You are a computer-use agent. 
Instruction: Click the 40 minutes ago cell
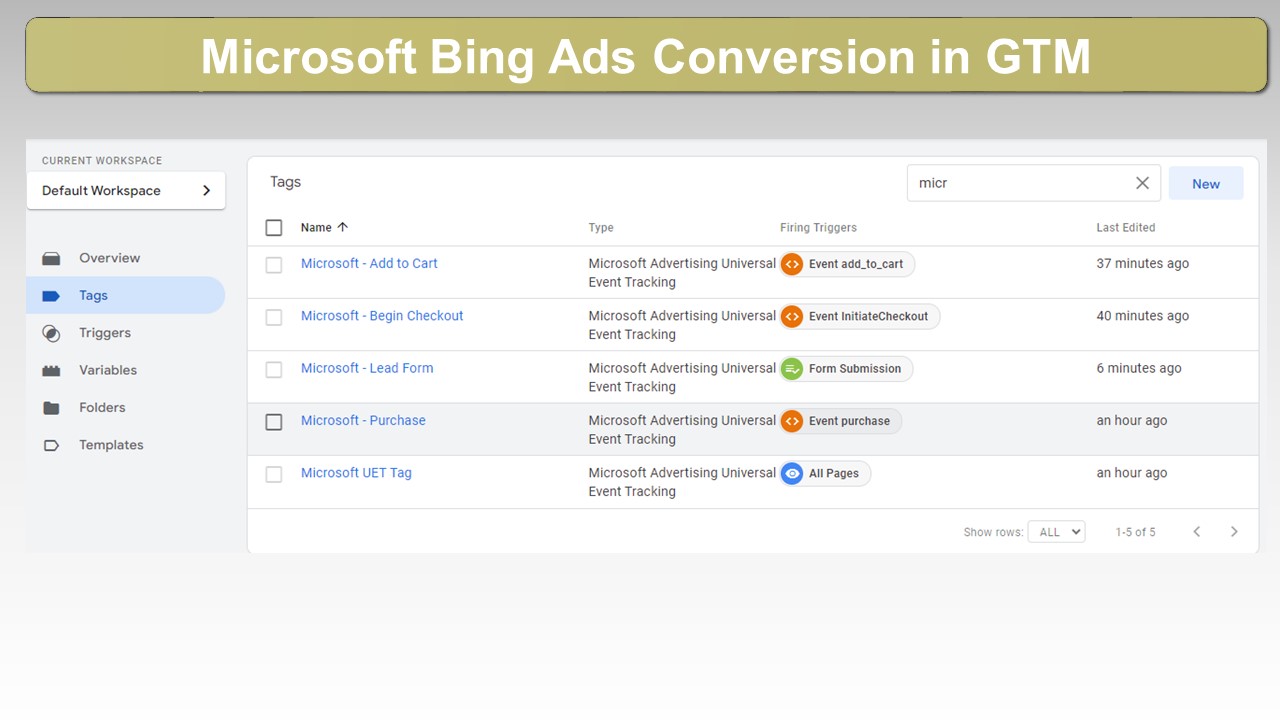pos(1142,315)
